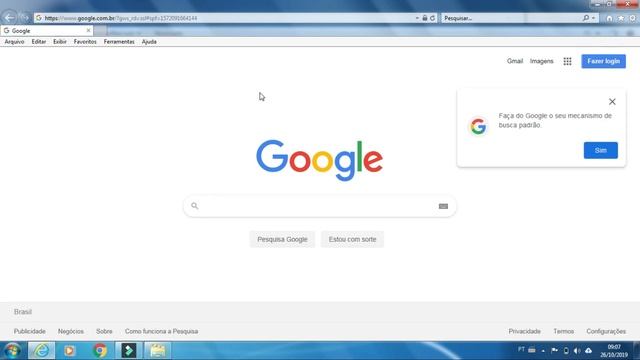Go back with the browser back arrow
Image resolution: width=640 pixels, height=360 pixels.
(x=10, y=18)
